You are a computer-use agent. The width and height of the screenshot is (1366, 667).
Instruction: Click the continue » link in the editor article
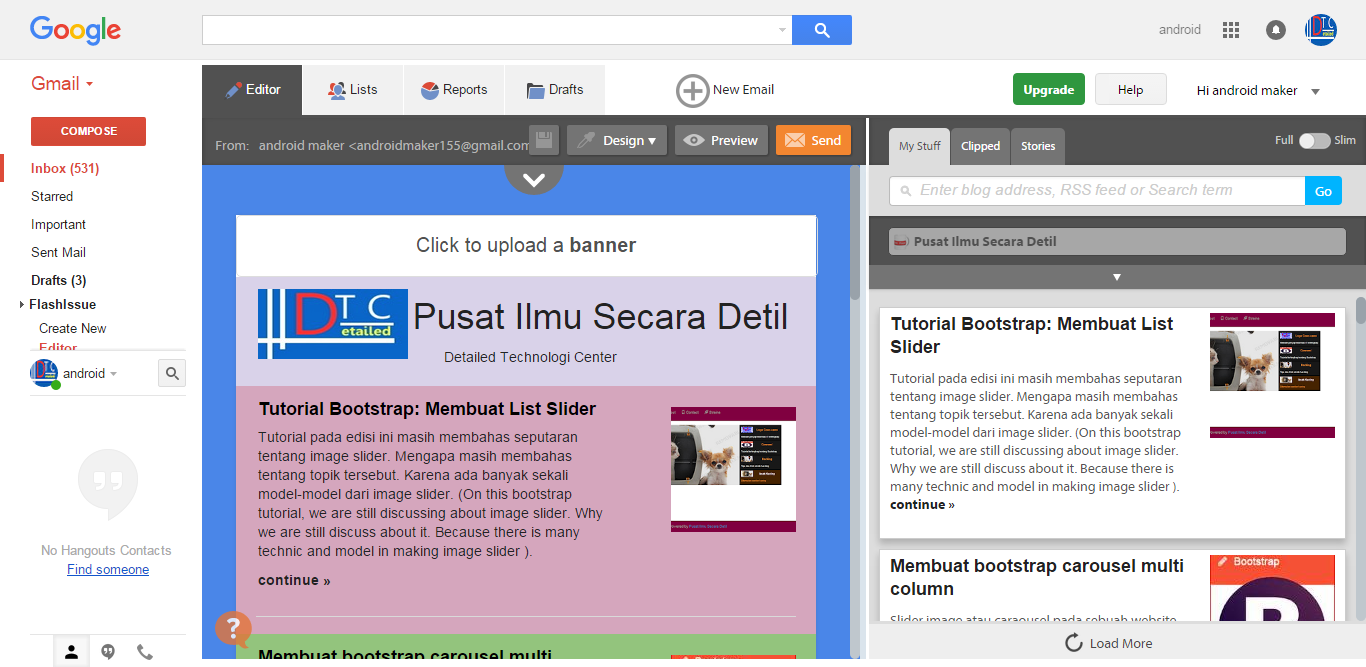point(294,580)
